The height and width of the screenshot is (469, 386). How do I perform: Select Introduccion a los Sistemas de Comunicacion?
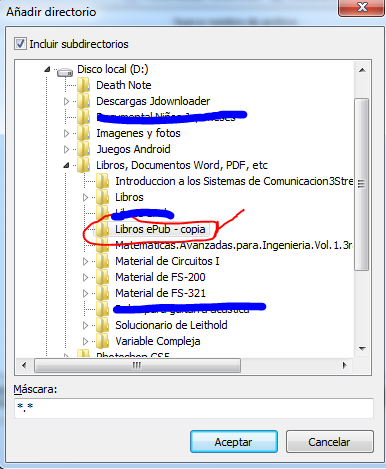pyautogui.click(x=234, y=181)
